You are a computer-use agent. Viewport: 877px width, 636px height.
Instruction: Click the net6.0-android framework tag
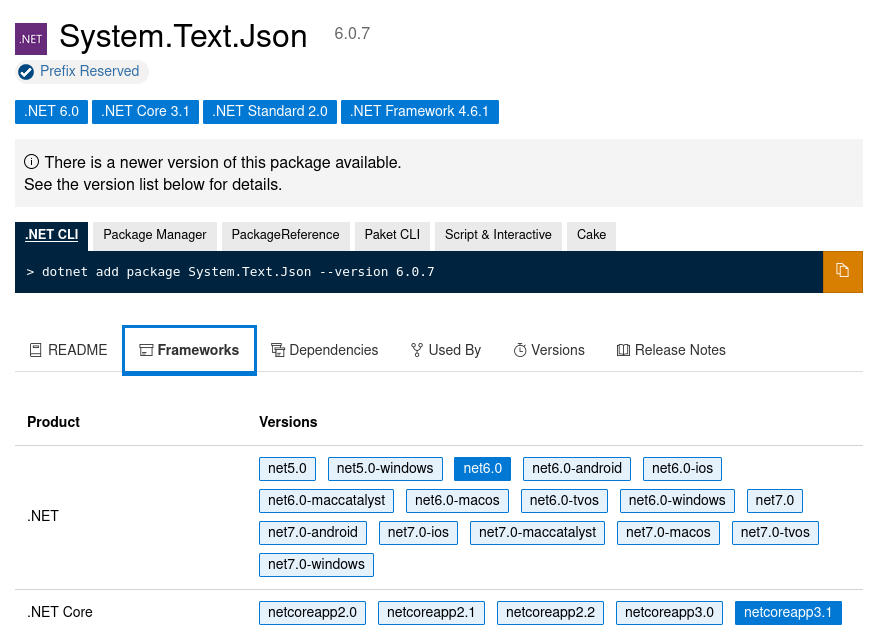(577, 469)
